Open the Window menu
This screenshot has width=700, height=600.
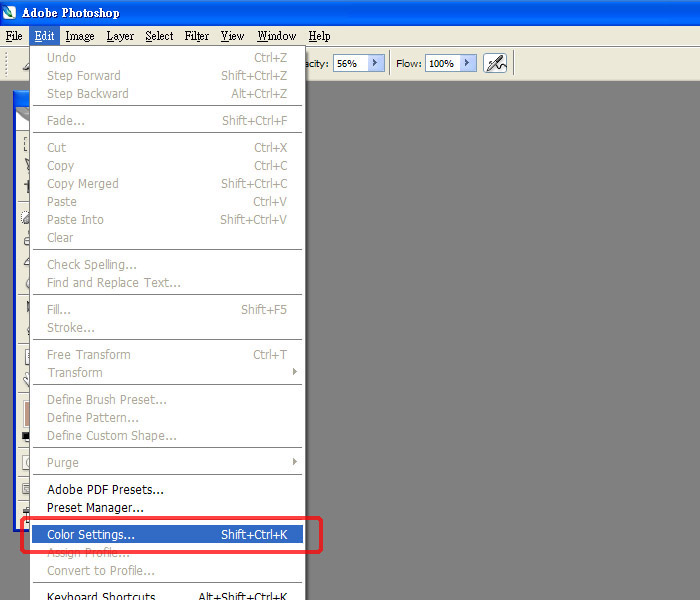tap(277, 36)
